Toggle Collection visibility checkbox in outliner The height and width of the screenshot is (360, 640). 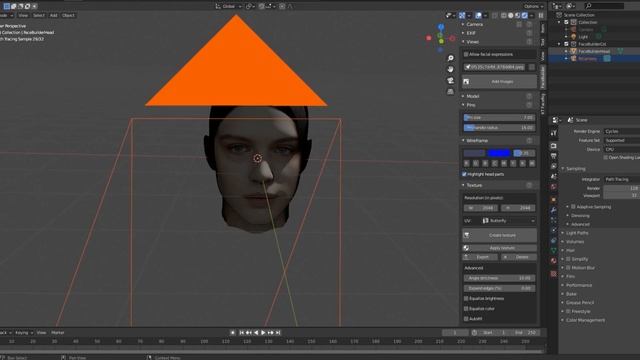pos(566,22)
